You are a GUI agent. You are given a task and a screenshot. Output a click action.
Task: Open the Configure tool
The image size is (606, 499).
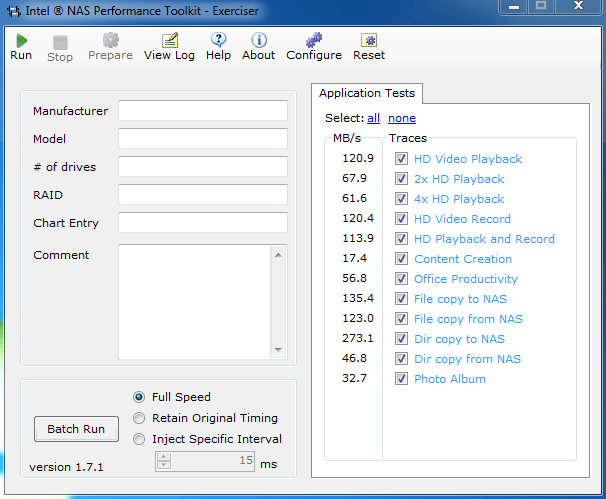pos(314,41)
